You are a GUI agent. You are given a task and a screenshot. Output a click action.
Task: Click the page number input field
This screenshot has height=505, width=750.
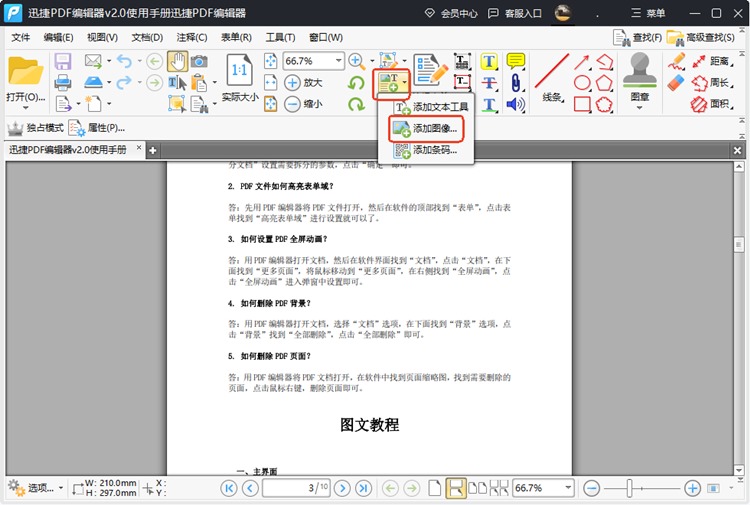pyautogui.click(x=296, y=488)
